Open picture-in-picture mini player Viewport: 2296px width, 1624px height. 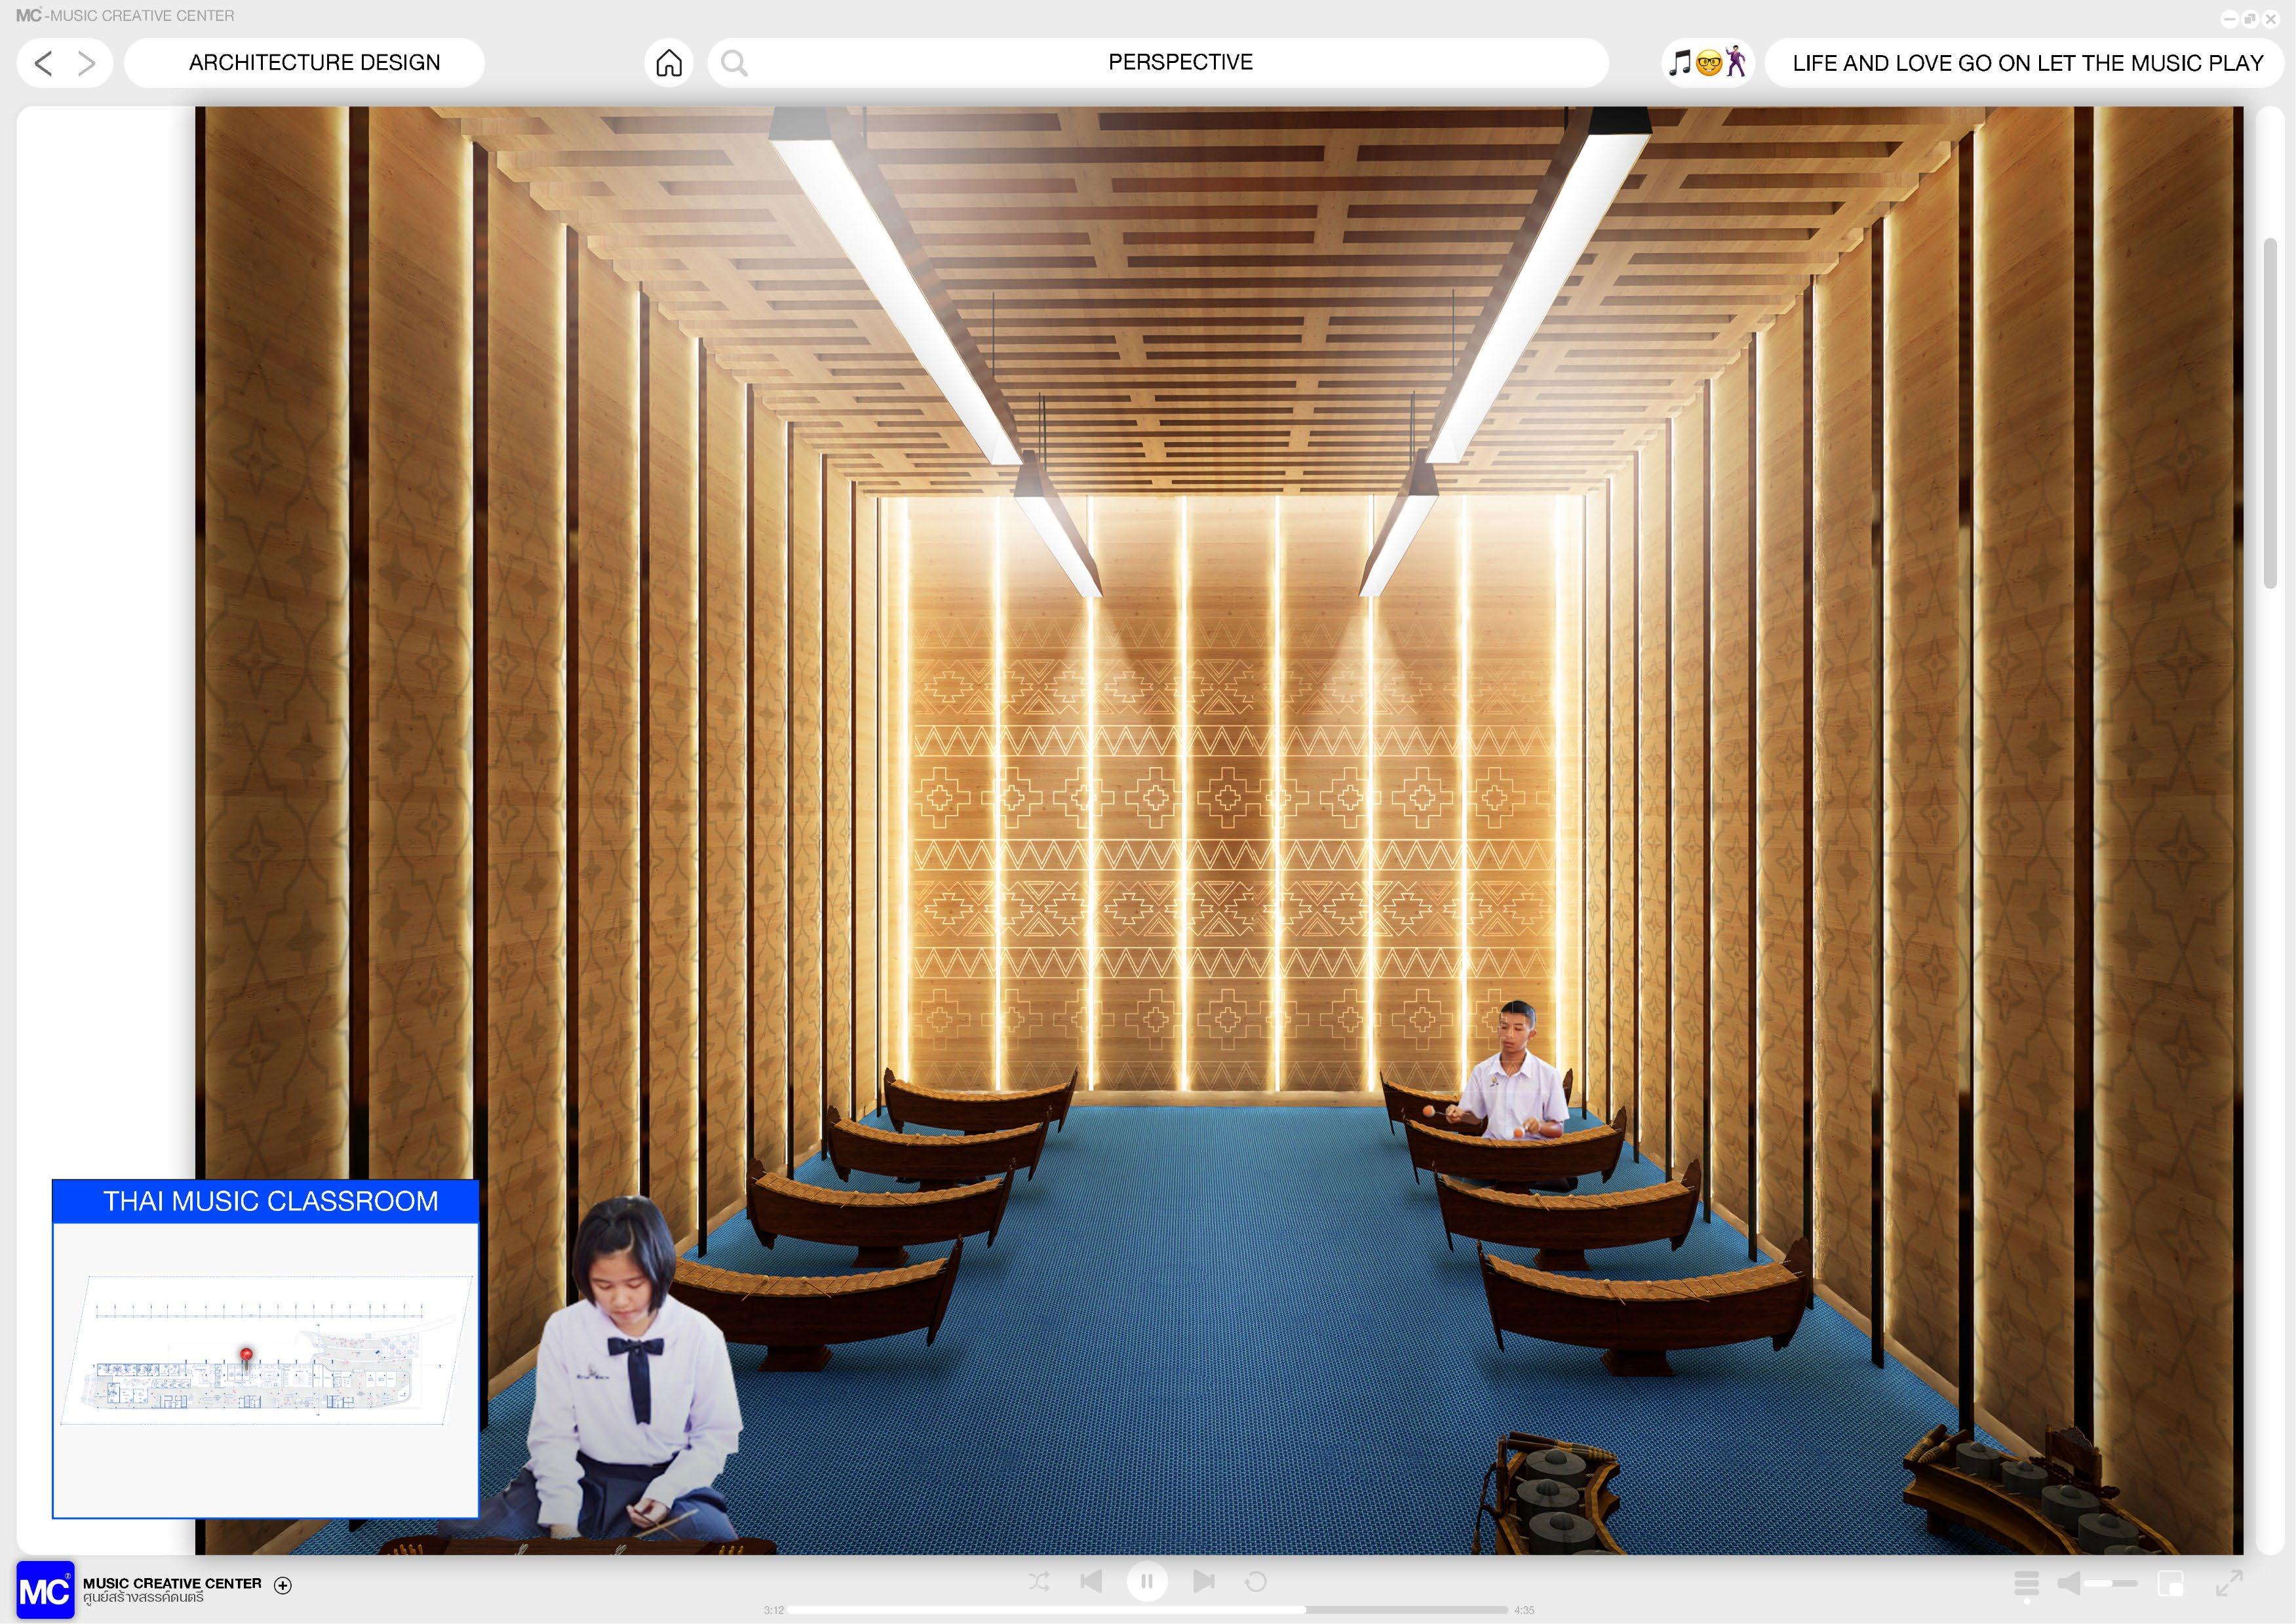pyautogui.click(x=2170, y=1583)
